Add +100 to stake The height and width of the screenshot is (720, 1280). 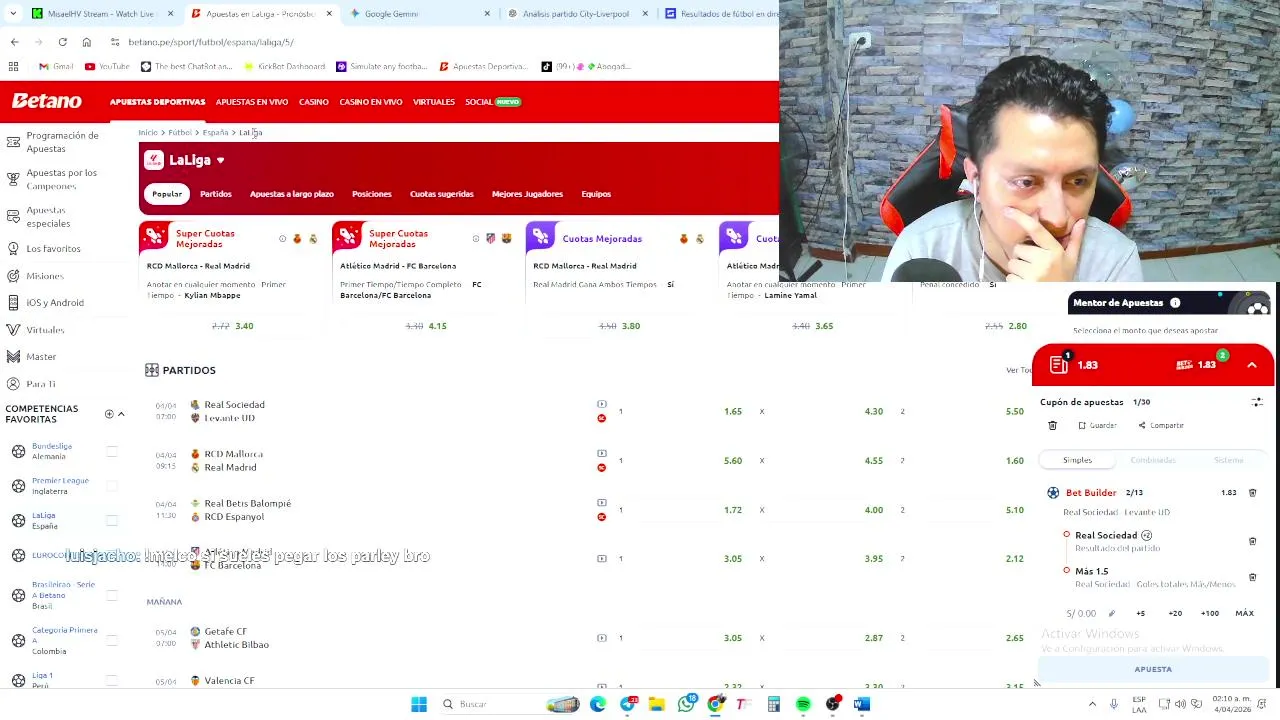pyautogui.click(x=1210, y=614)
